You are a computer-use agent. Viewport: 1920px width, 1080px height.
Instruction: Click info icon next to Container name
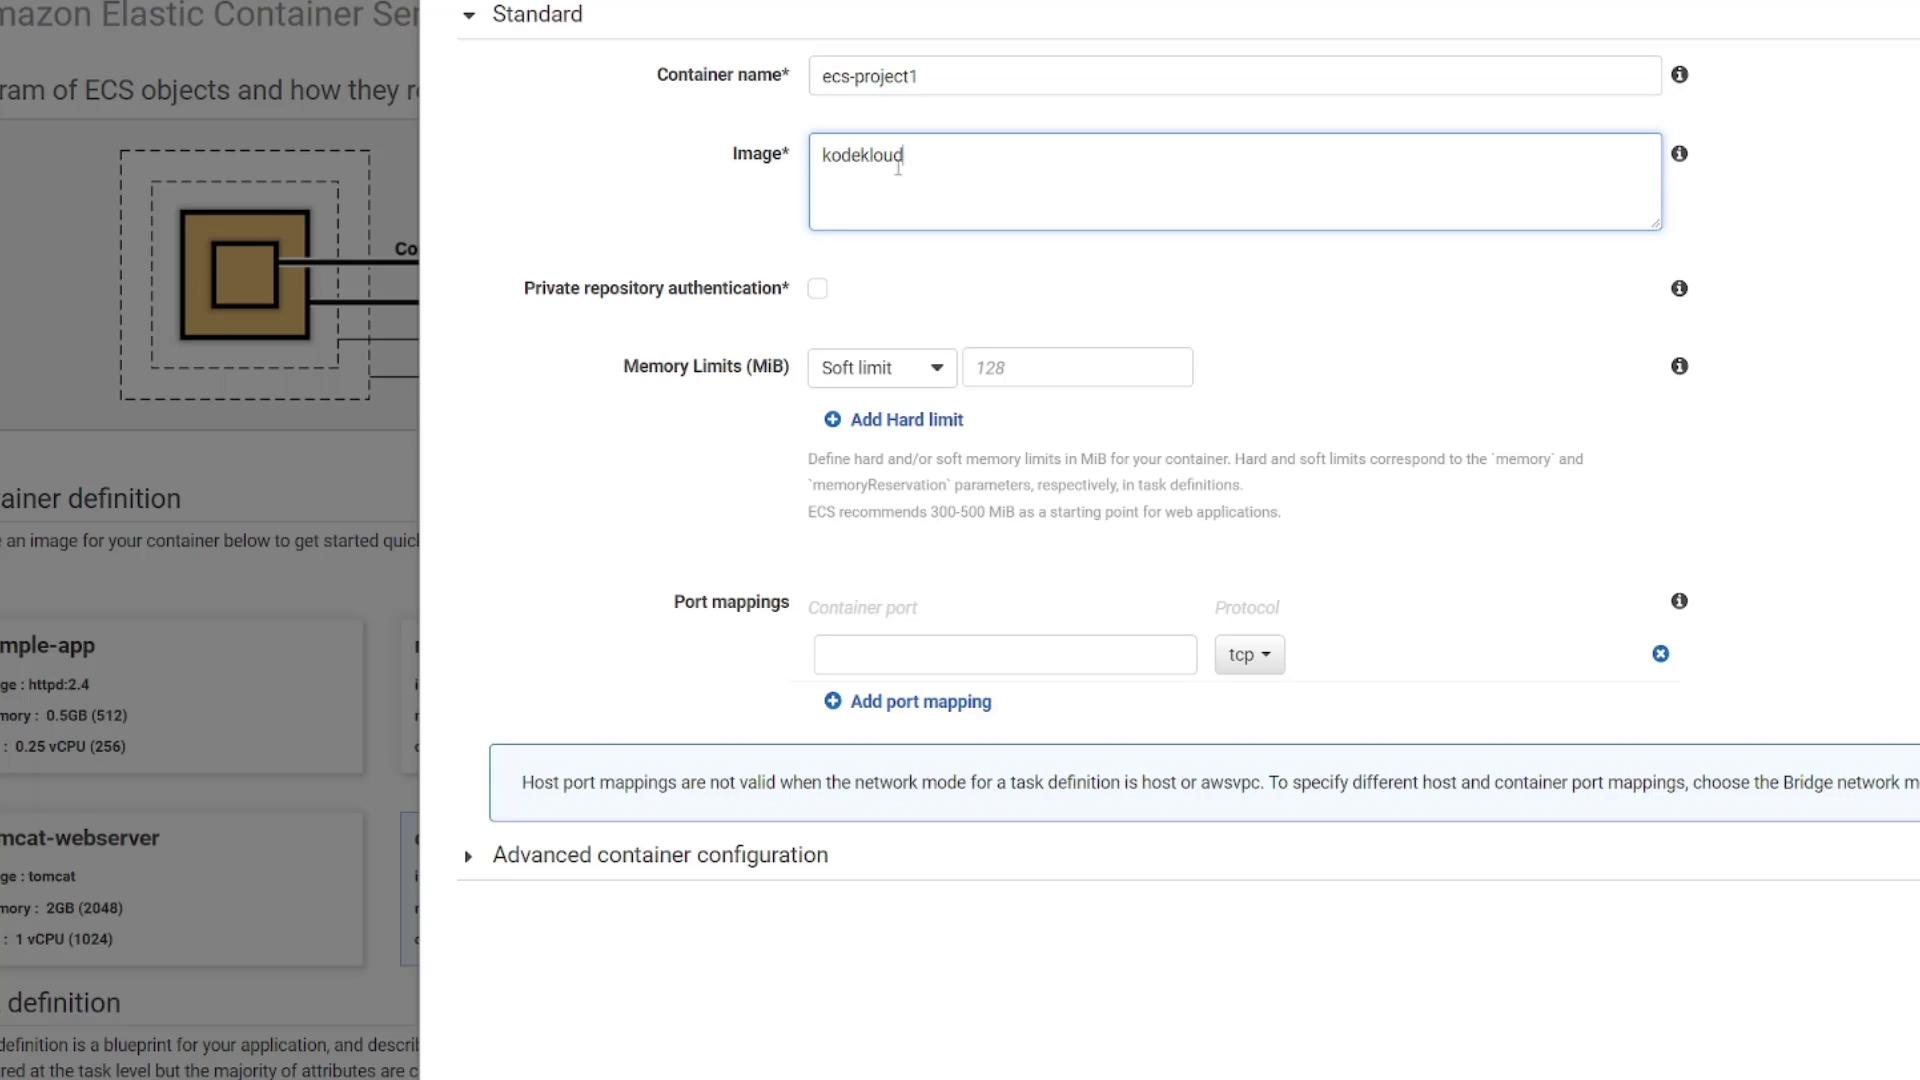1679,75
